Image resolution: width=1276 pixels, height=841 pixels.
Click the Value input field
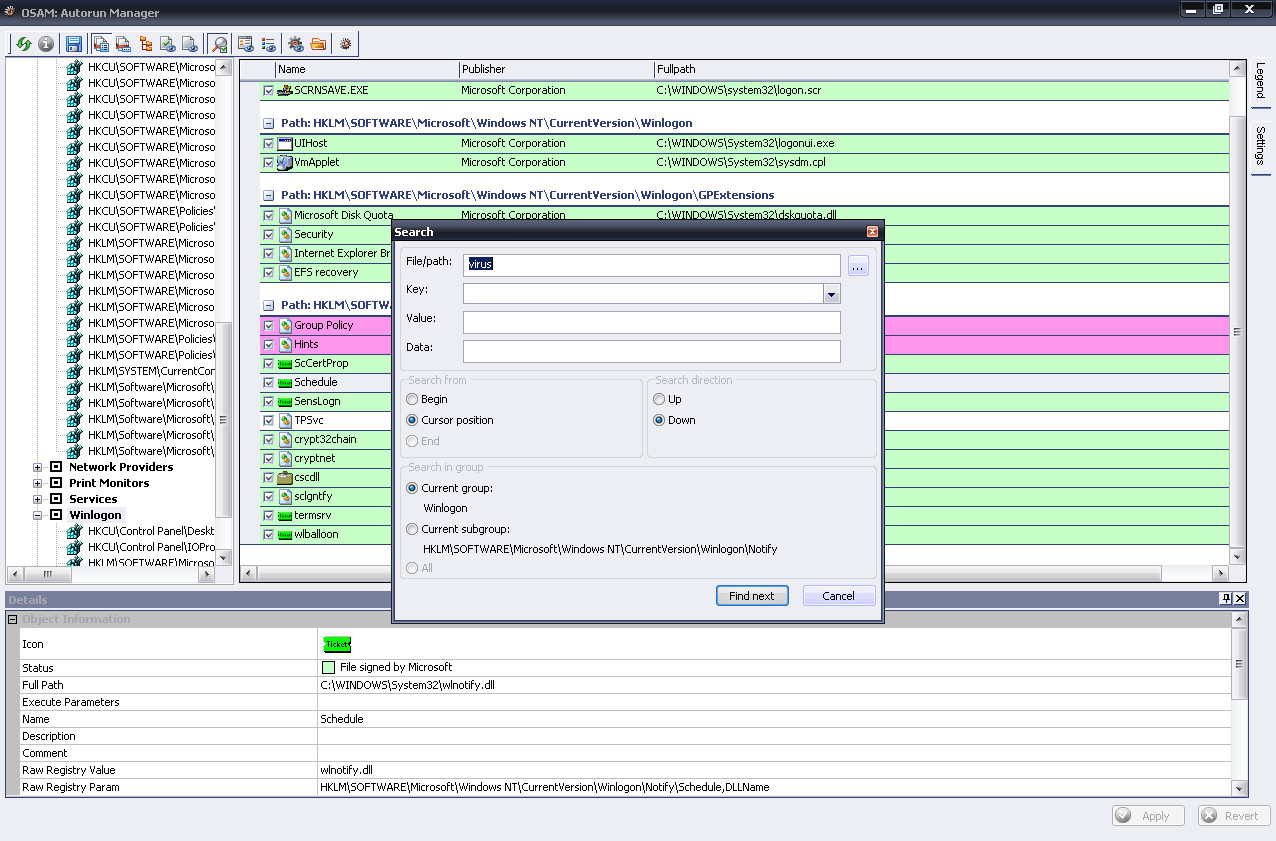(x=651, y=323)
